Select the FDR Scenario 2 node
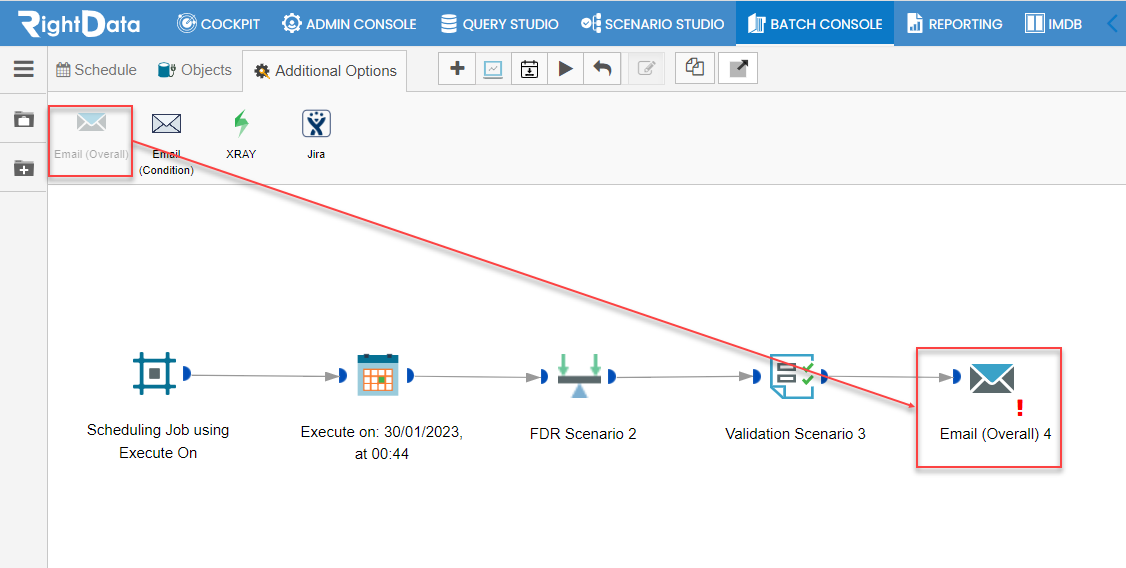Screen dimensions: 1126x568 (x=579, y=376)
